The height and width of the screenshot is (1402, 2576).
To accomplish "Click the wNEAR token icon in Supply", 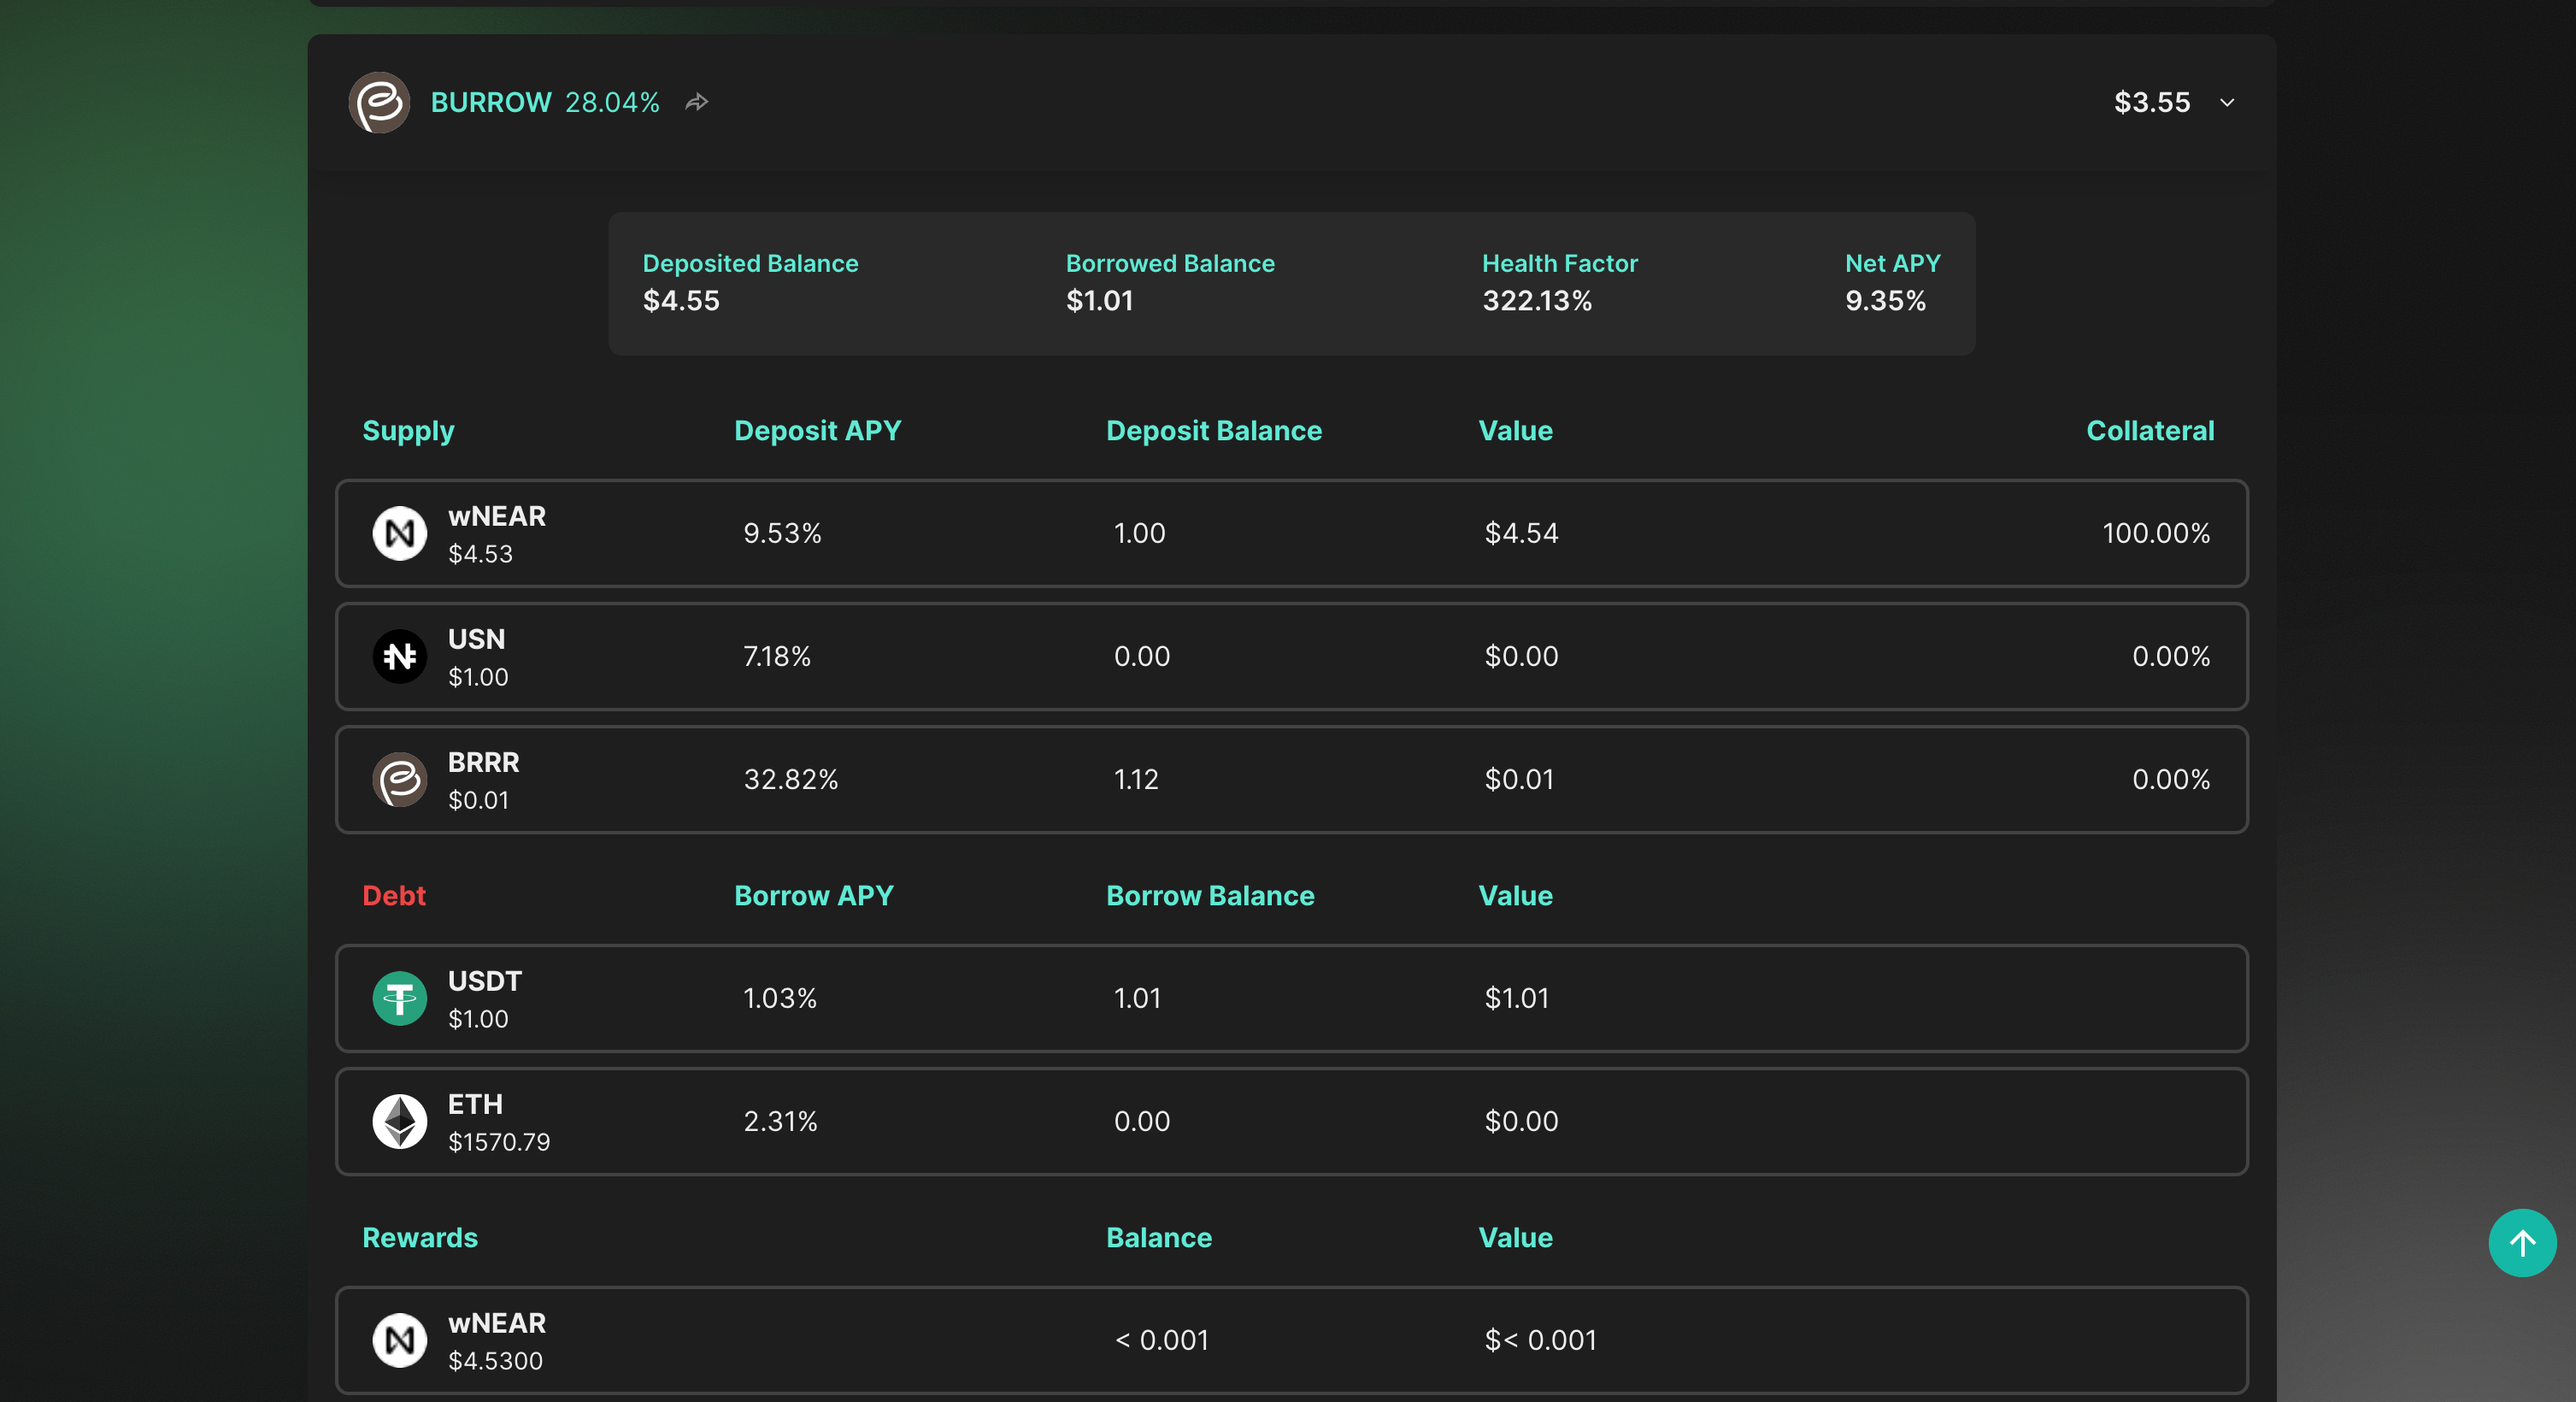I will [399, 533].
